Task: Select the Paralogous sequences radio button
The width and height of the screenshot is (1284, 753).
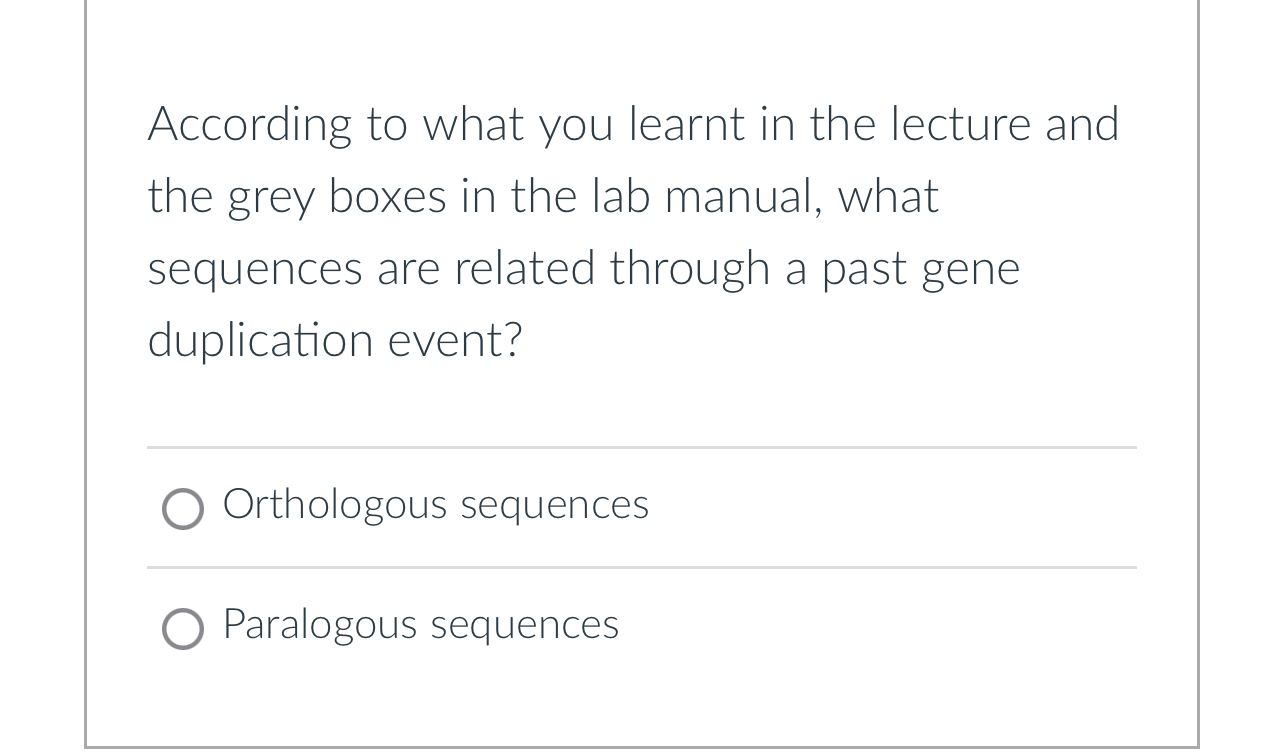Action: click(183, 629)
